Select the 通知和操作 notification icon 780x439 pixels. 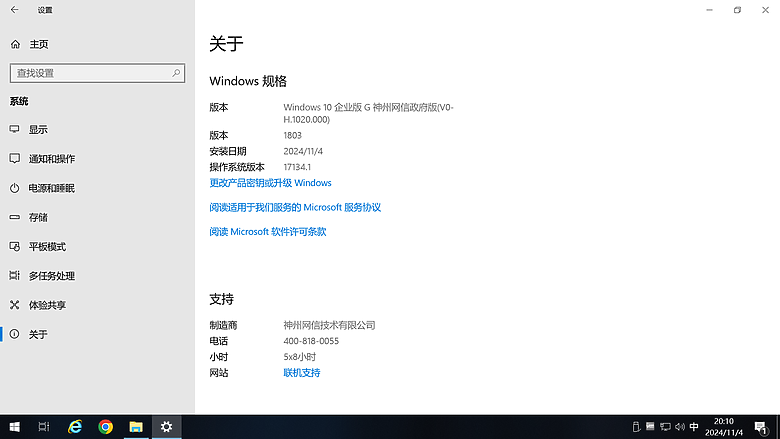(14, 159)
